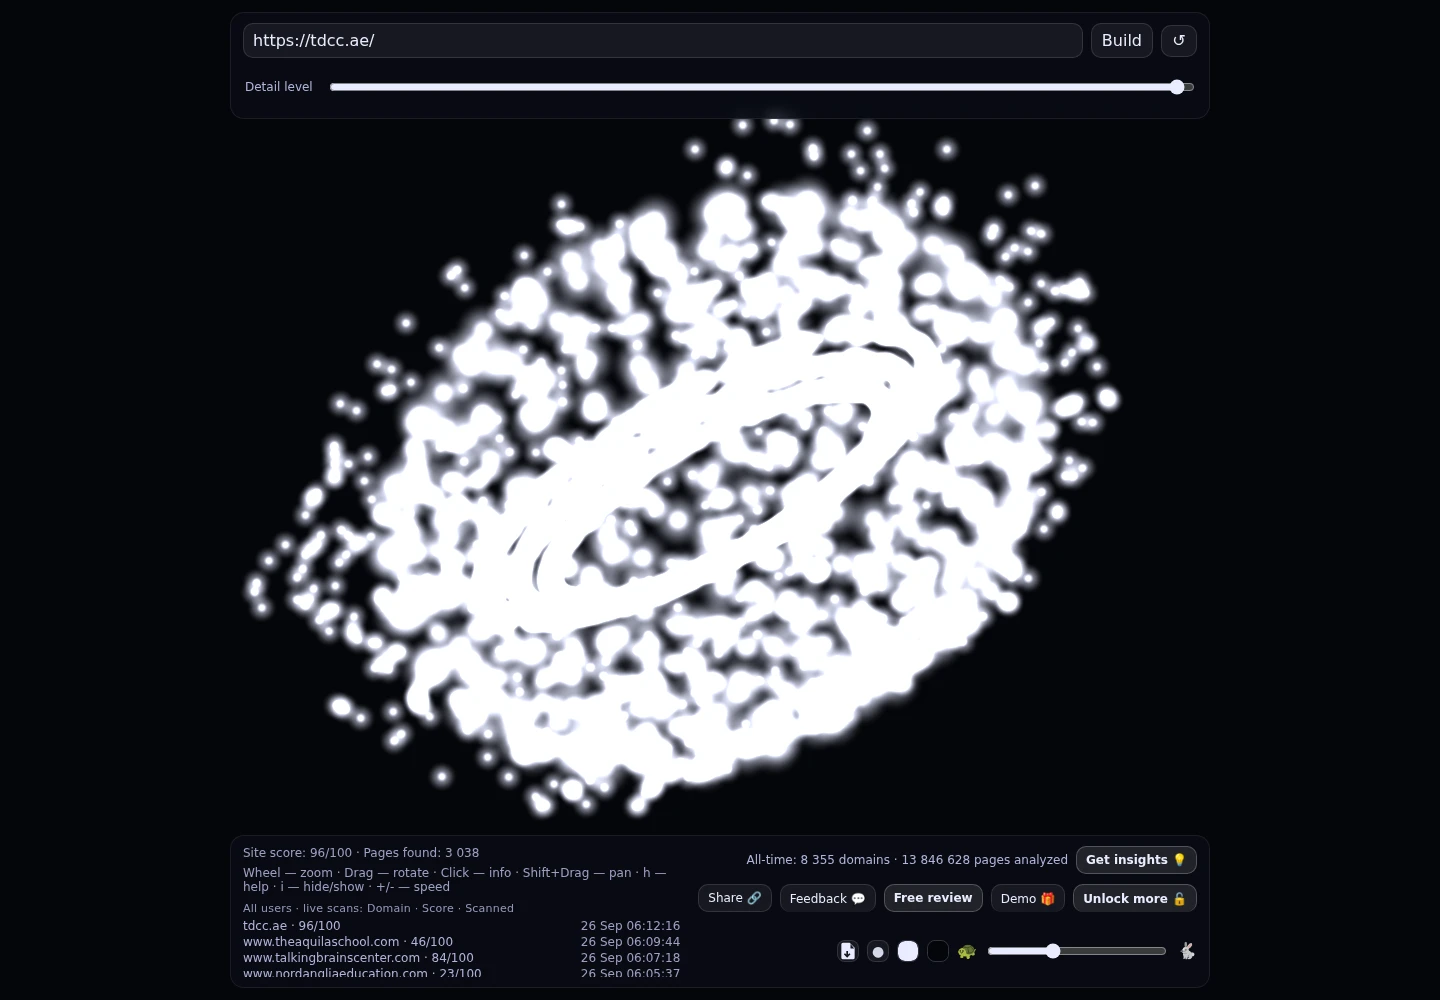Viewport: 1440px width, 1000px height.
Task: Open Get insights
Action: click(x=1136, y=860)
